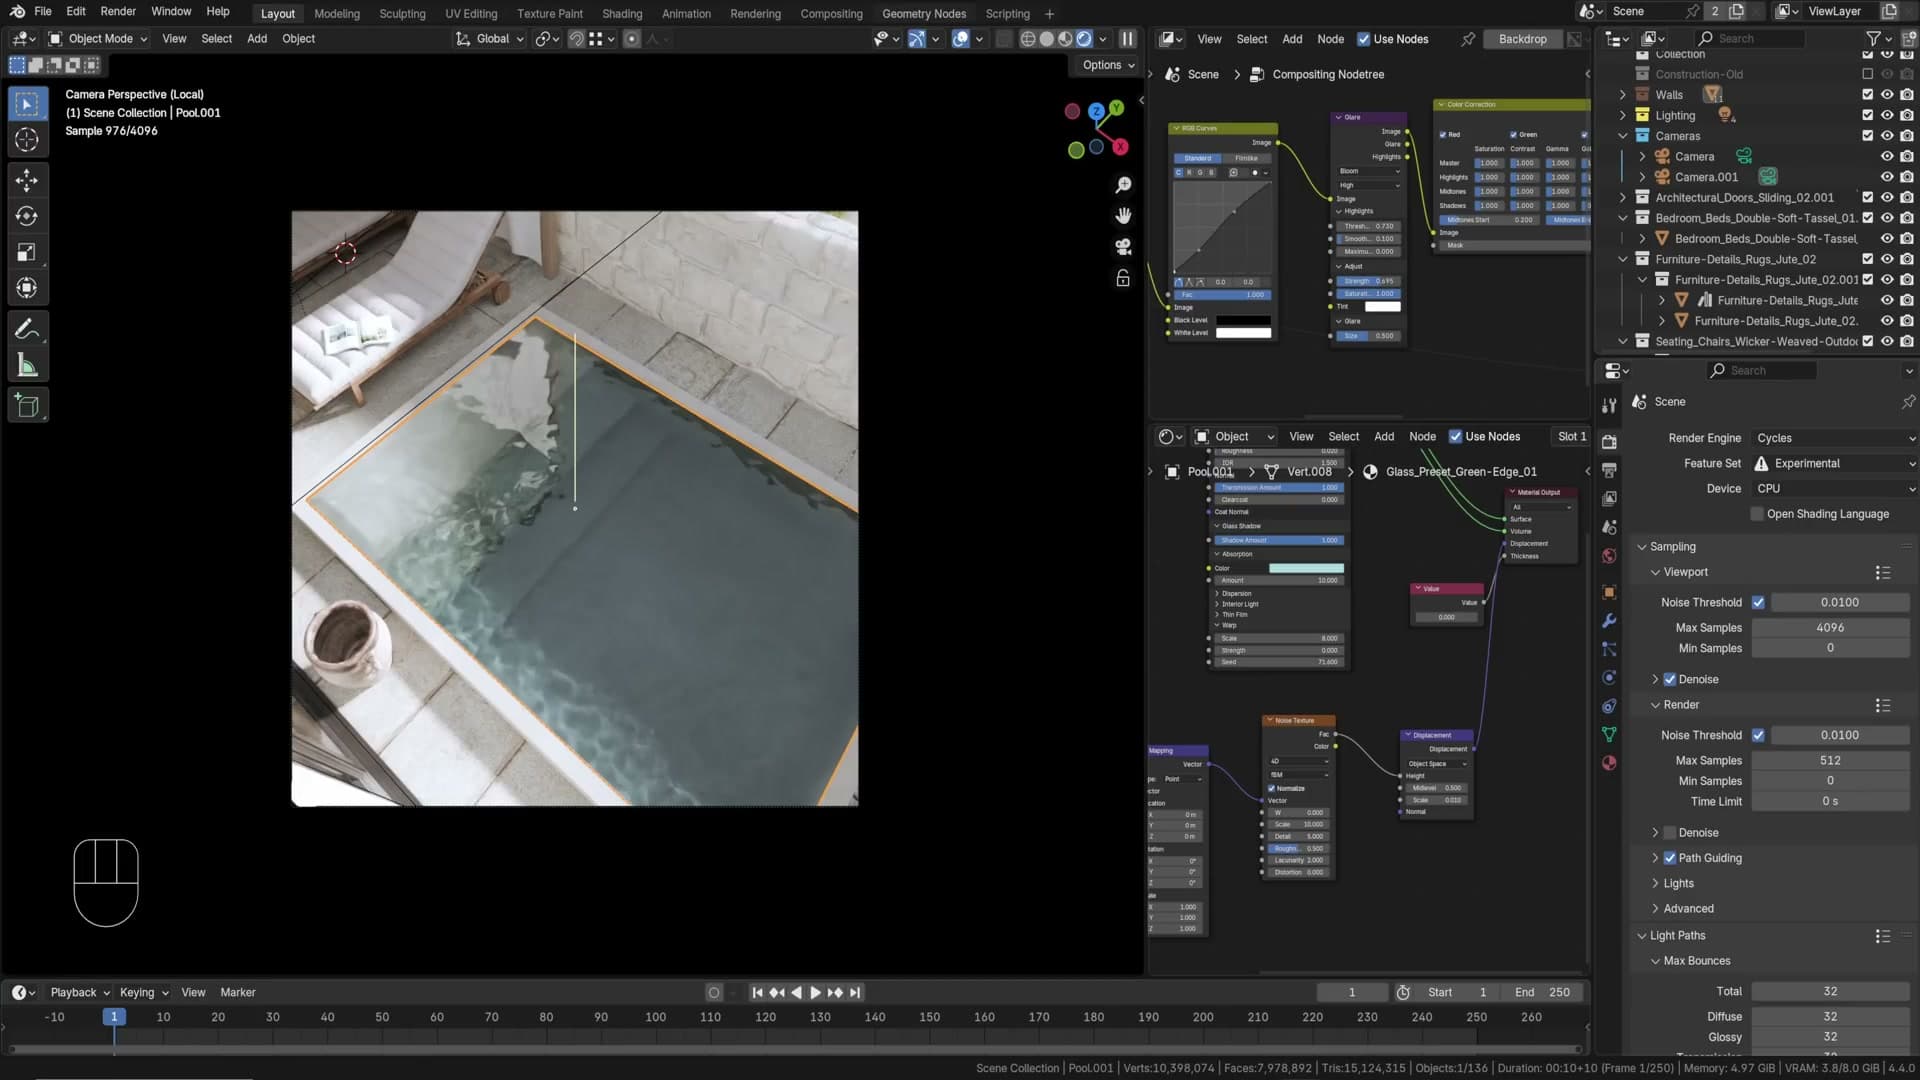Image resolution: width=1920 pixels, height=1080 pixels.
Task: Open the Device CPU dropdown
Action: (1834, 488)
